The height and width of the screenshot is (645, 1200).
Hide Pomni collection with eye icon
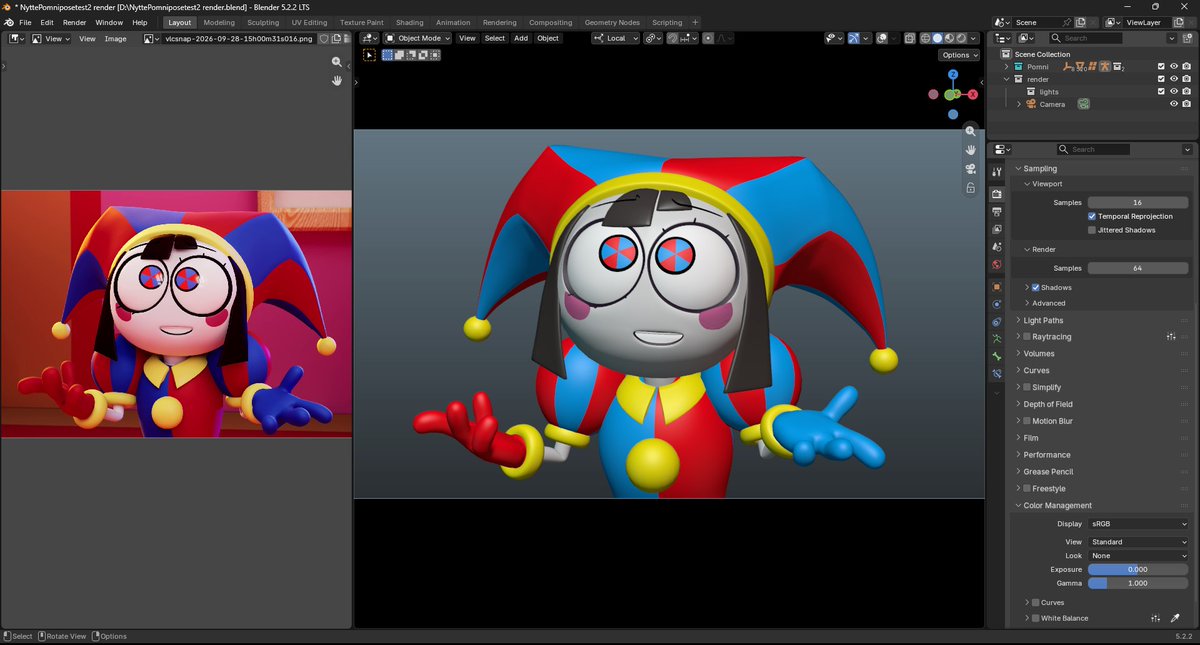[1174, 66]
